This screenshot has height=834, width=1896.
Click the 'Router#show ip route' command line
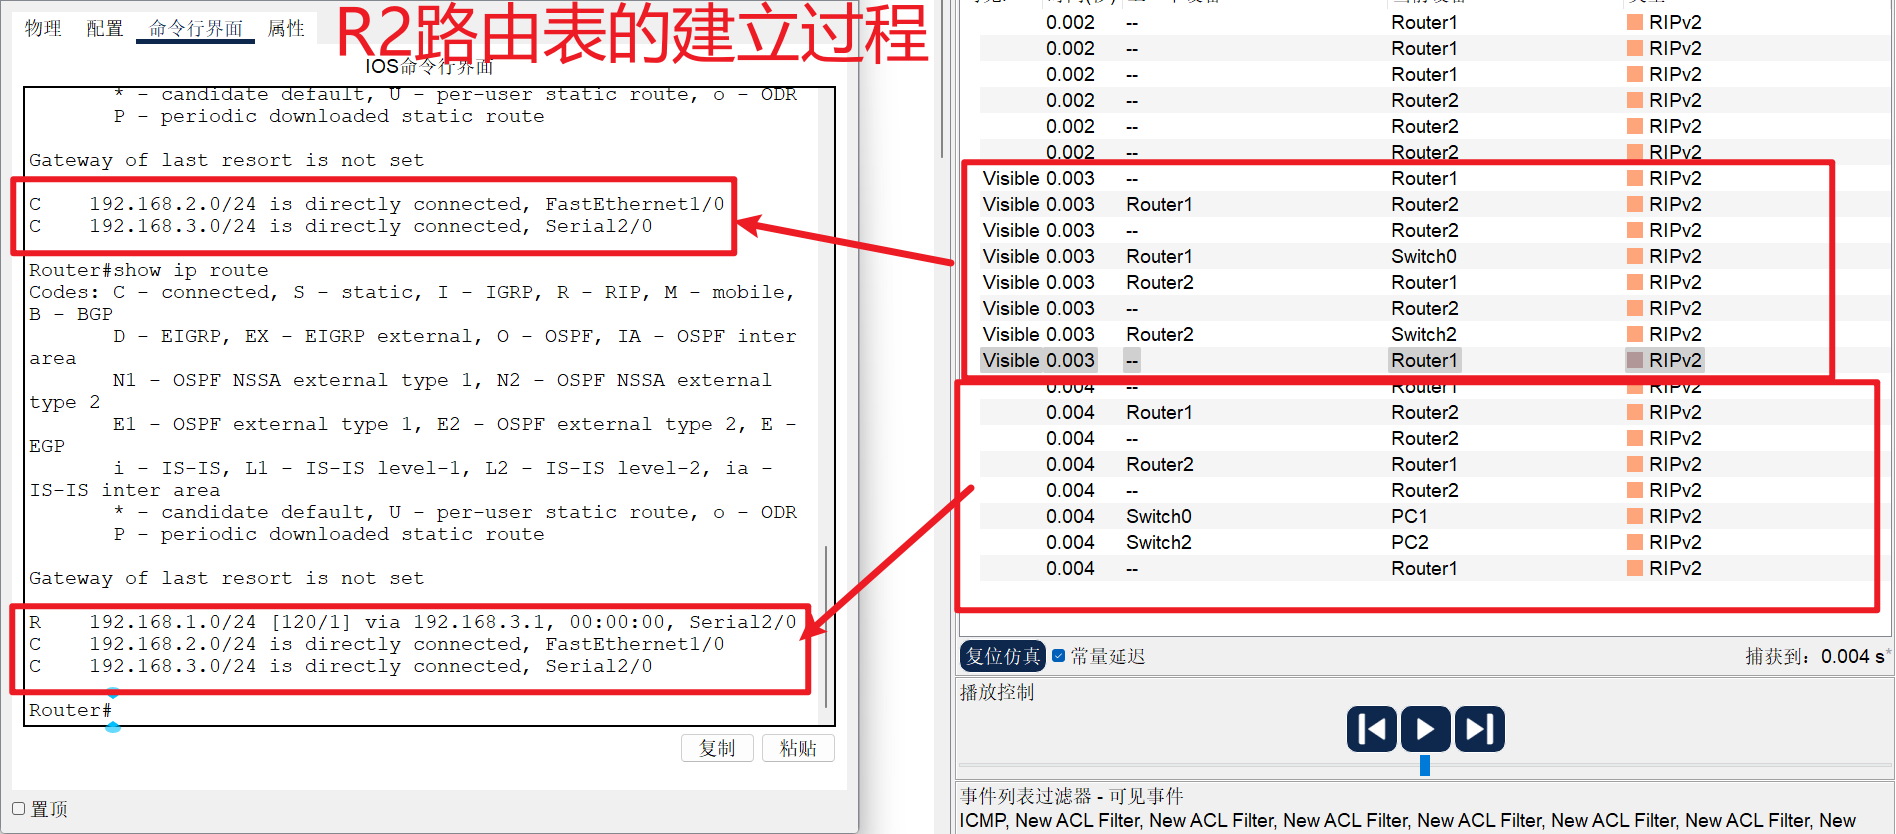pyautogui.click(x=148, y=270)
